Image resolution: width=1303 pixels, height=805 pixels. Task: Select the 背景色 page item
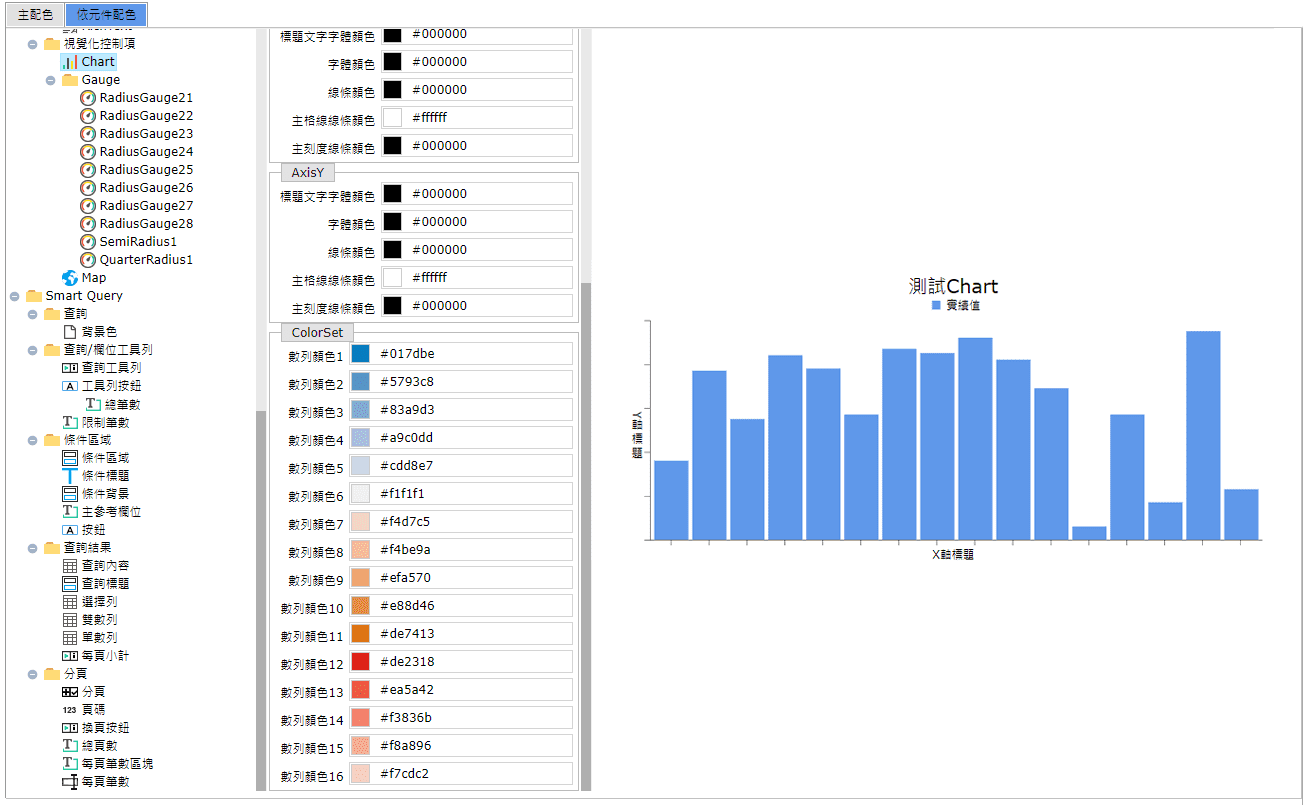tap(99, 331)
